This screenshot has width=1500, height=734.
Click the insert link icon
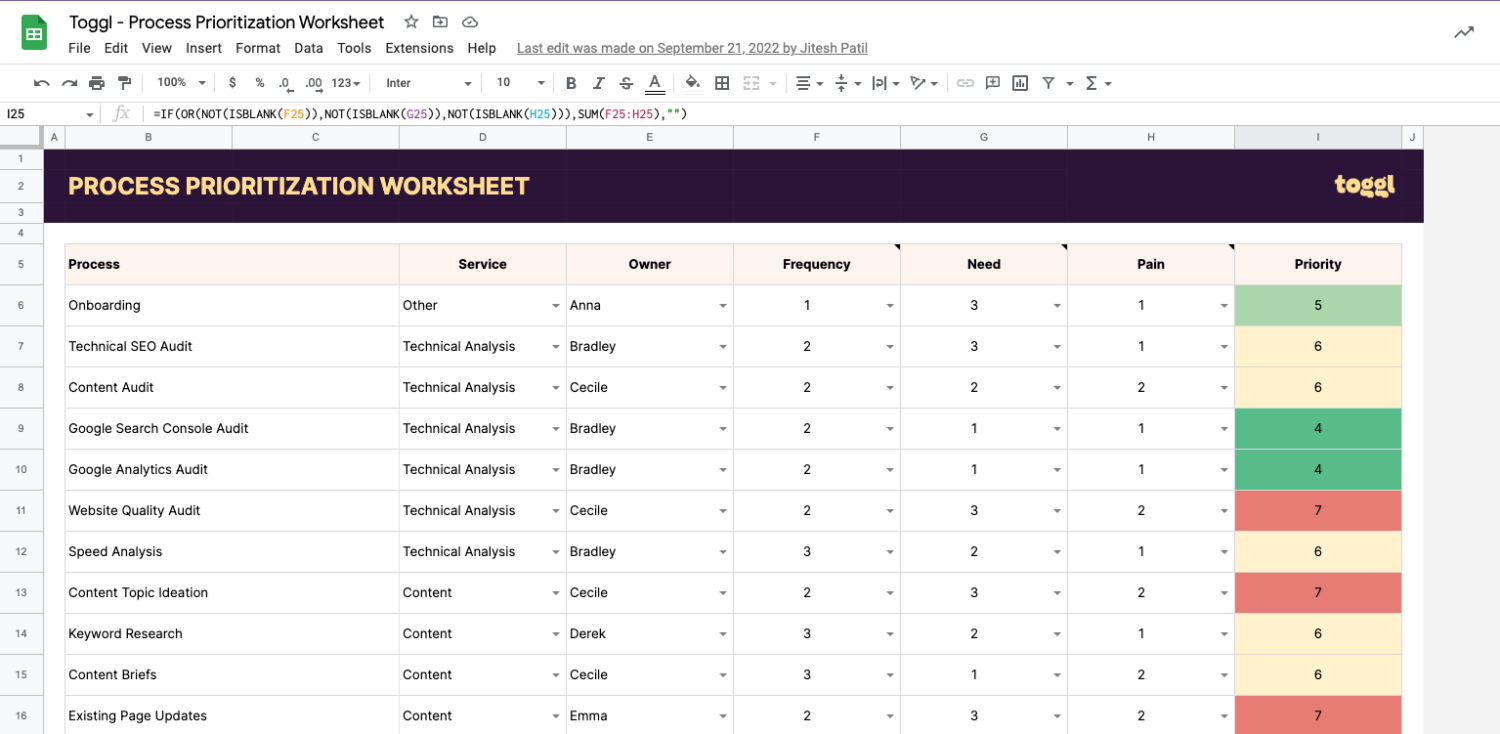965,83
